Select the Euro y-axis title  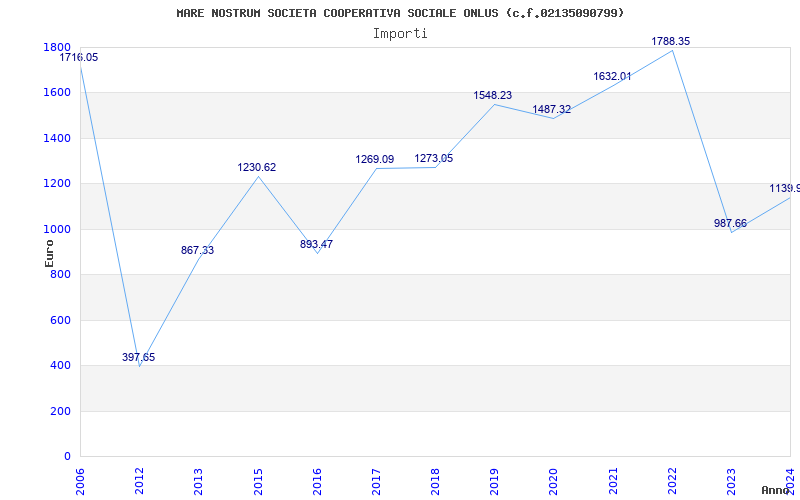click(x=49, y=253)
